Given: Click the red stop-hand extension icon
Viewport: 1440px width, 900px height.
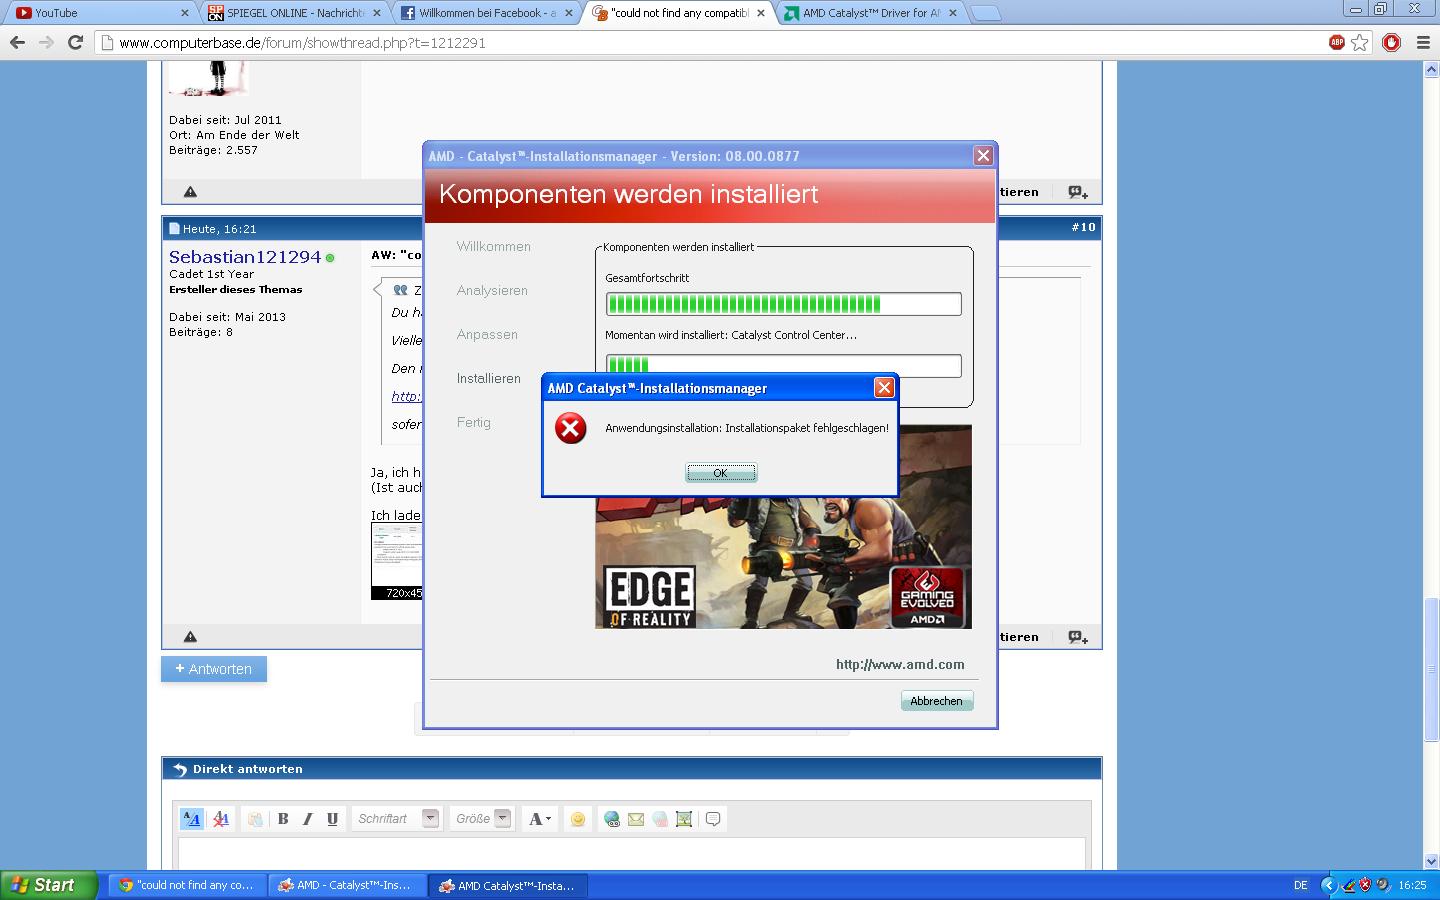Looking at the screenshot, I should click(x=1391, y=42).
